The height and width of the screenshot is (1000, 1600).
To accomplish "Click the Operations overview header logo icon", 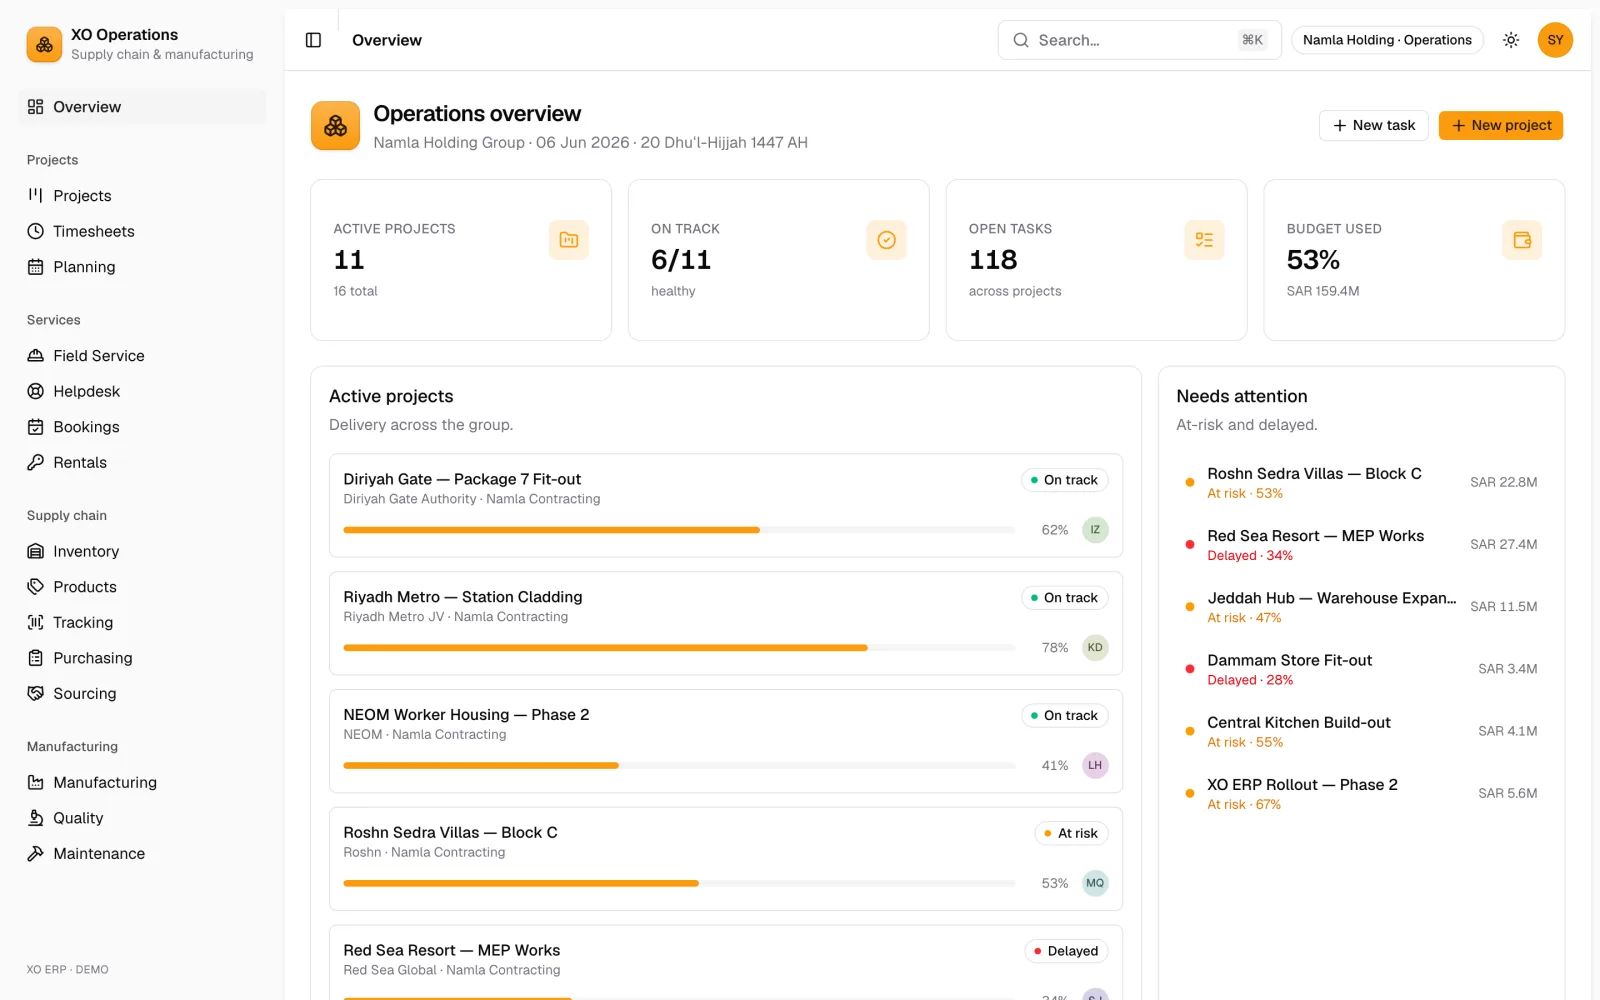I will point(335,126).
